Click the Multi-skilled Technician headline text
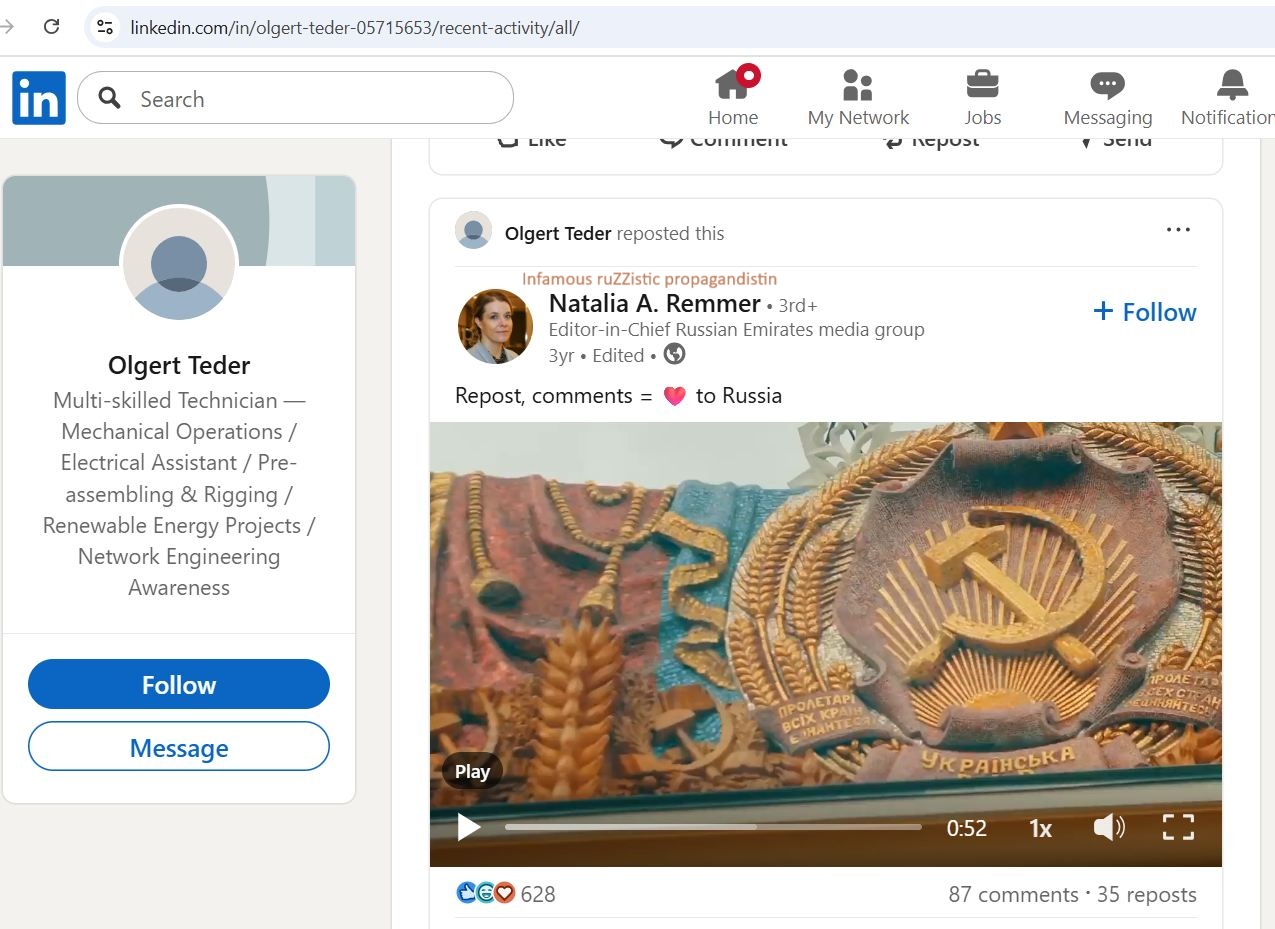The height and width of the screenshot is (929, 1275). click(x=179, y=494)
